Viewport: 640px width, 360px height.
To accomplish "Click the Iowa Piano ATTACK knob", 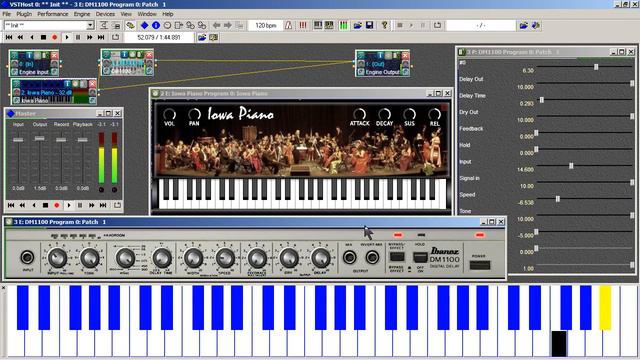I will click(x=359, y=115).
